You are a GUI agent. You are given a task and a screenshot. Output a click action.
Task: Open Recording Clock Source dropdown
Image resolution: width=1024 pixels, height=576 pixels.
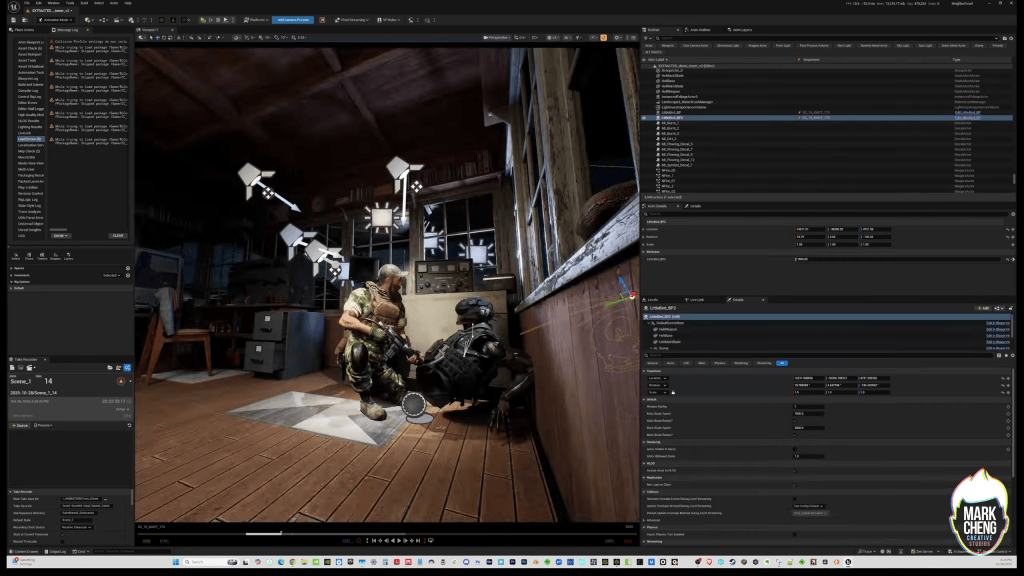pyautogui.click(x=76, y=527)
